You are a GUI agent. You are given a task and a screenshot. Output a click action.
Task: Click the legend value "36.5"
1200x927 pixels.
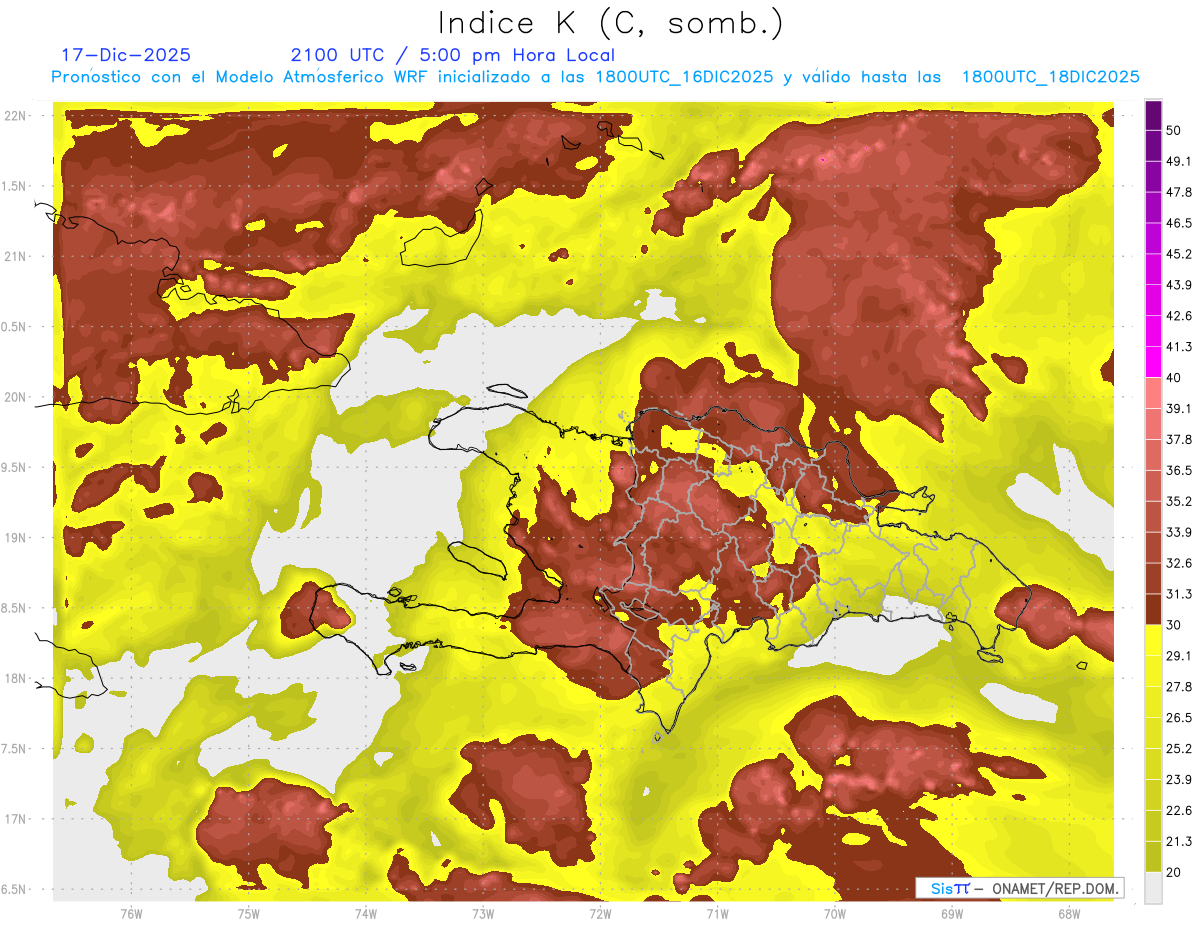1179,470
